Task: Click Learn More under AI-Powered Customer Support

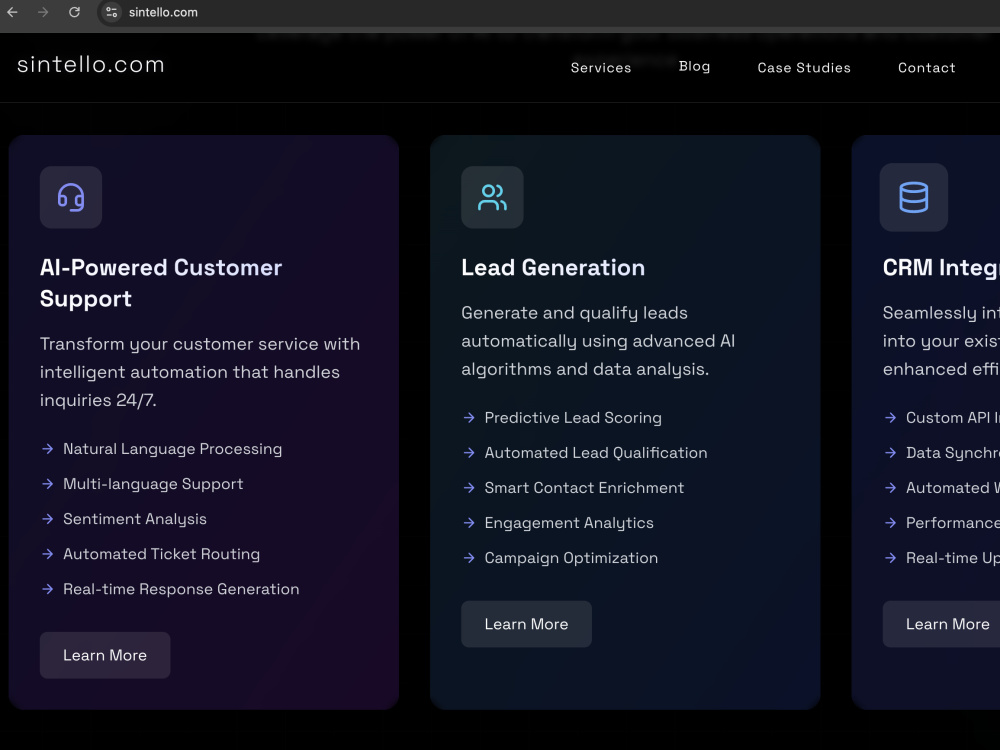Action: [105, 655]
